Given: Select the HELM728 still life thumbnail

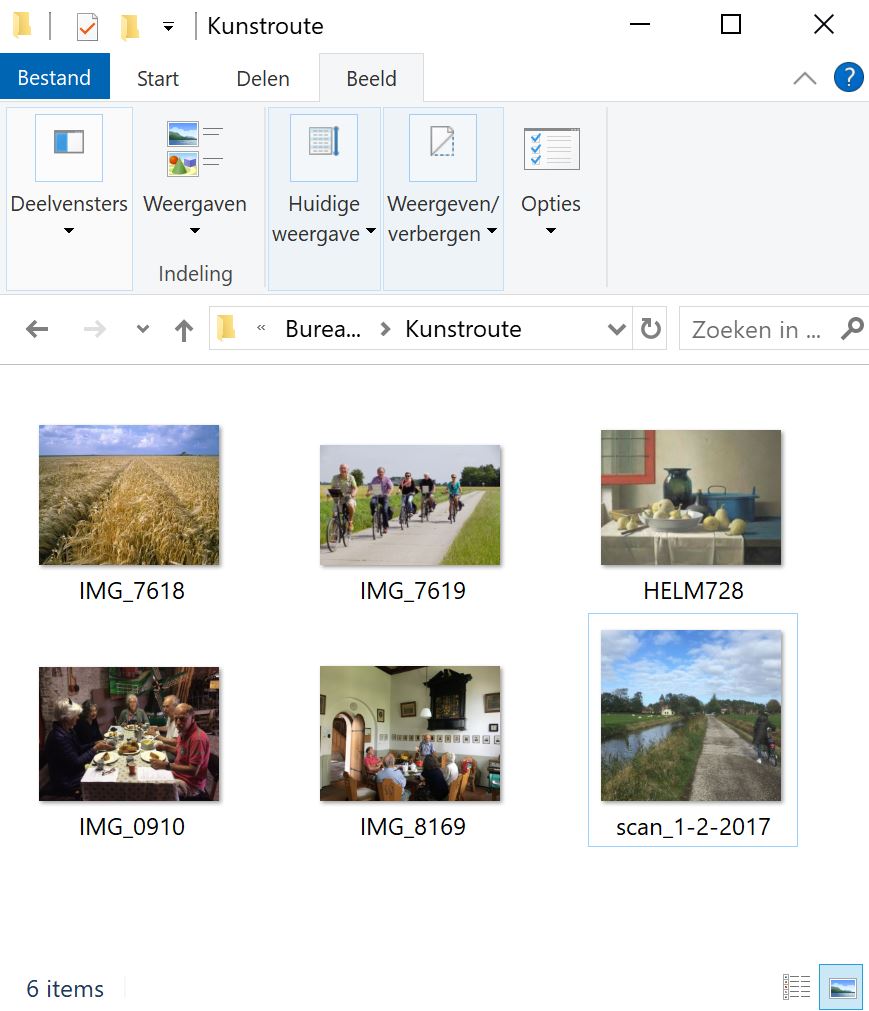Looking at the screenshot, I should 691,498.
